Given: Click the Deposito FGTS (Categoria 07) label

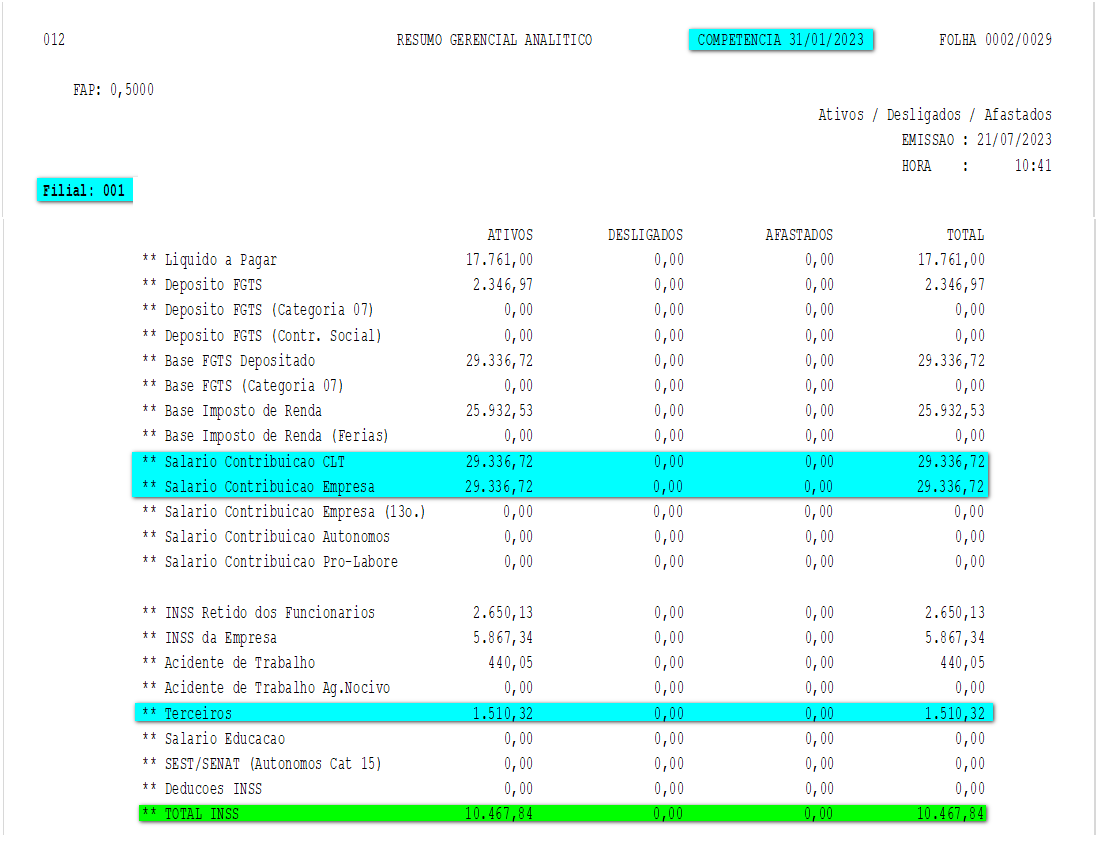Looking at the screenshot, I should point(258,310).
